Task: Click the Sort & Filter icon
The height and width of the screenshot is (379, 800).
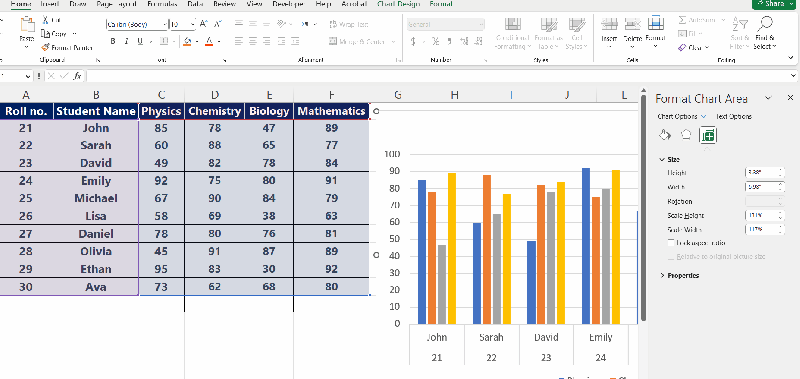Action: [x=740, y=24]
